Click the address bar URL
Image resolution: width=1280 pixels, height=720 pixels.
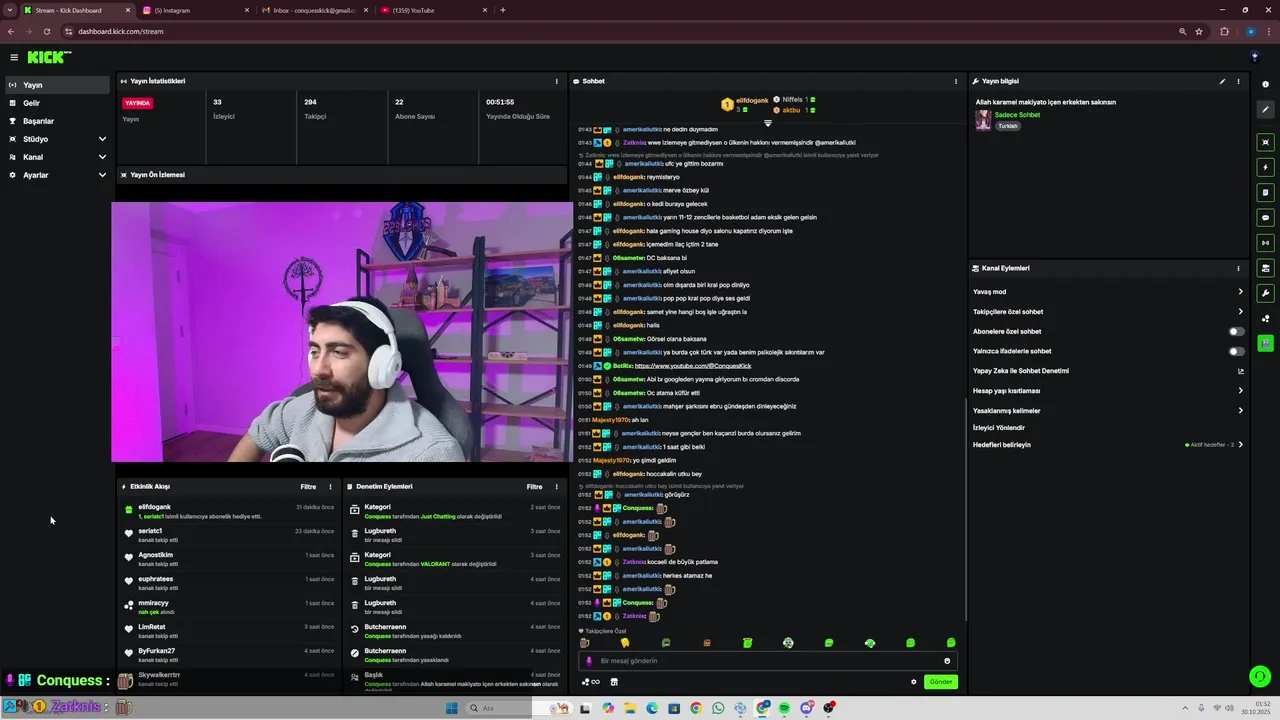(x=121, y=31)
